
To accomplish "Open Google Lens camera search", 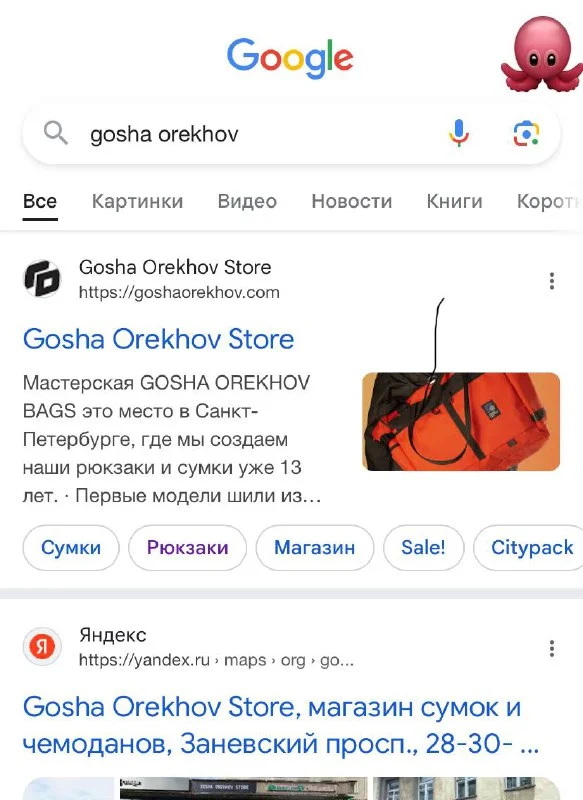I will [x=526, y=134].
